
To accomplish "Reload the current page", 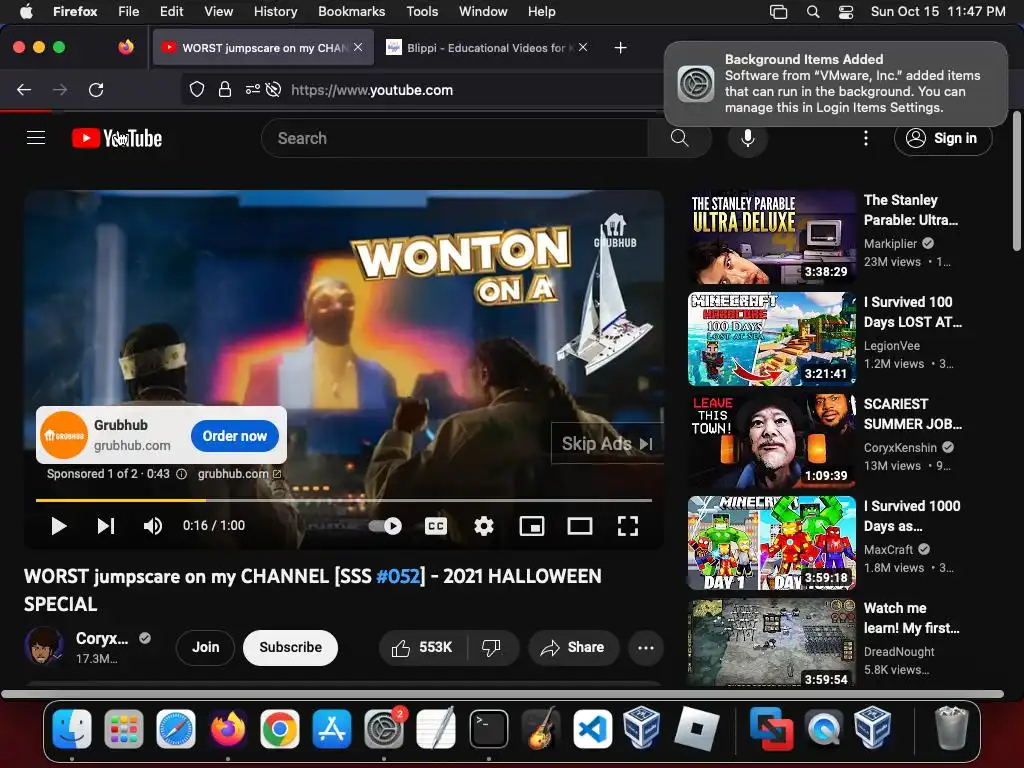I will pos(96,89).
